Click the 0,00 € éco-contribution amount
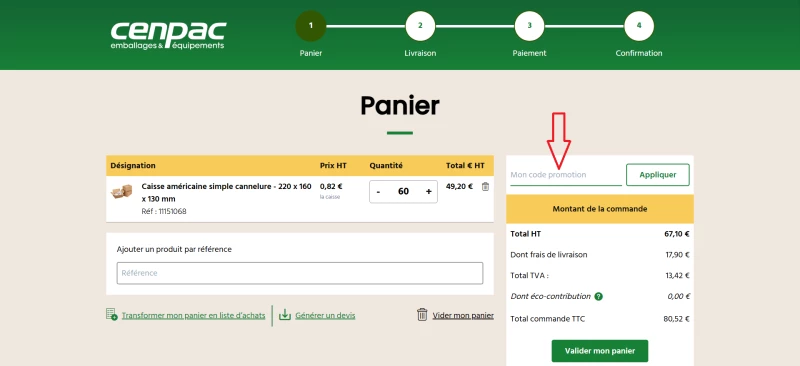Image resolution: width=800 pixels, height=366 pixels. click(x=679, y=296)
